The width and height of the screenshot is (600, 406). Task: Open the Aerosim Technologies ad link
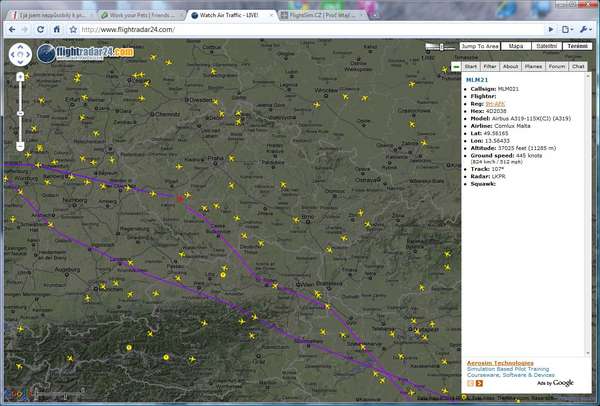(x=500, y=363)
